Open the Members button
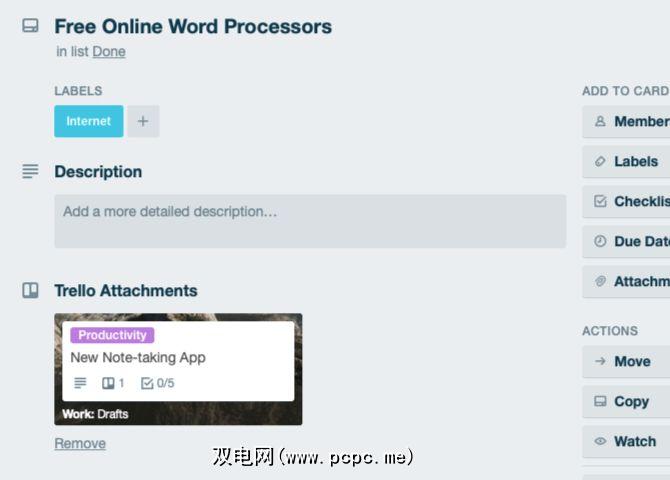The height and width of the screenshot is (480, 670). (626, 122)
